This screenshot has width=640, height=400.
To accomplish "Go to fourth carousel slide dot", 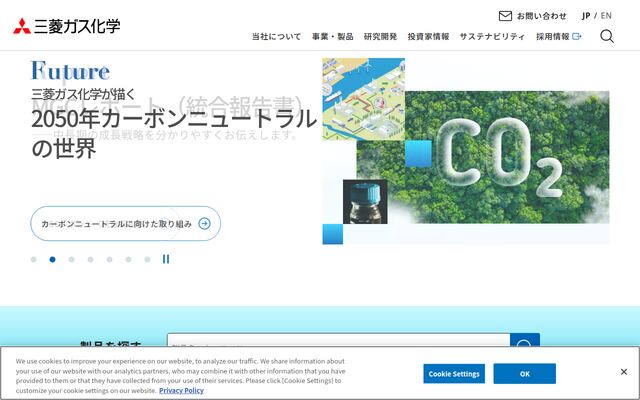I will (91, 260).
